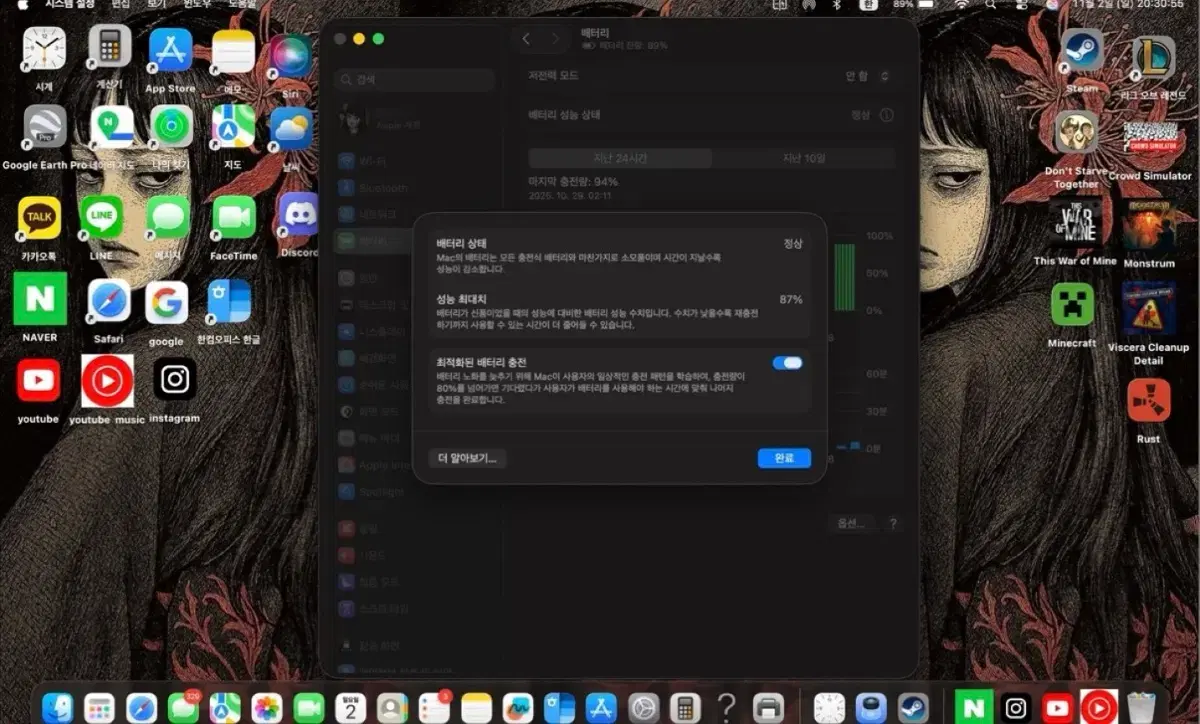
Task: Open the Rust desktop icon
Action: click(1148, 400)
